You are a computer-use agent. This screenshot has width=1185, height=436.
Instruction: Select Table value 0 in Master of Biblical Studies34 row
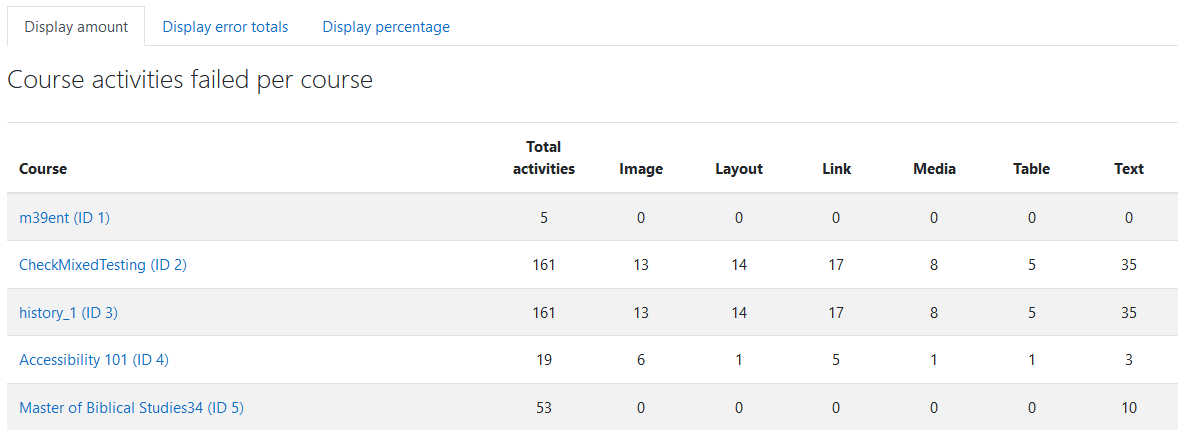[x=1032, y=408]
